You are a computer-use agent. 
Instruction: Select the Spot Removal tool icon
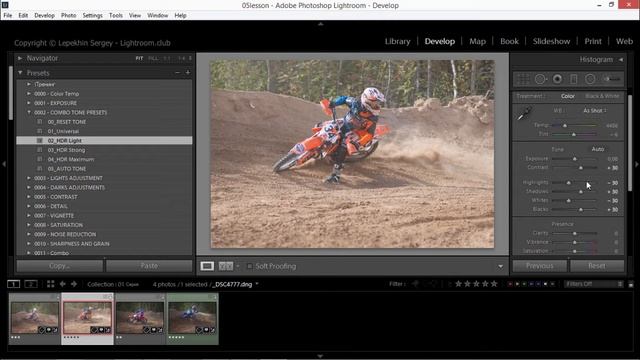(x=540, y=79)
